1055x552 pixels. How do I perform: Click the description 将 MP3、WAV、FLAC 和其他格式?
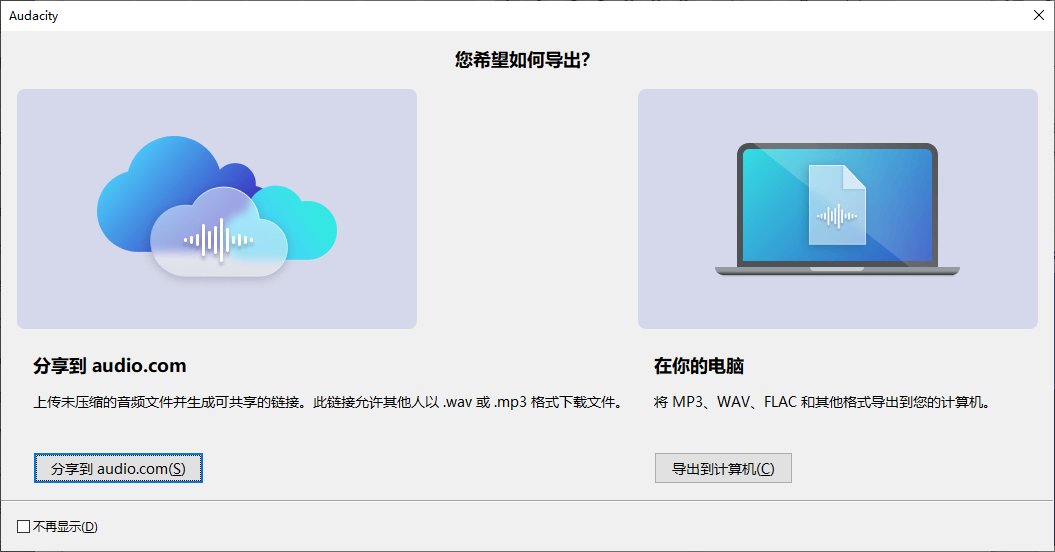pyautogui.click(x=822, y=403)
